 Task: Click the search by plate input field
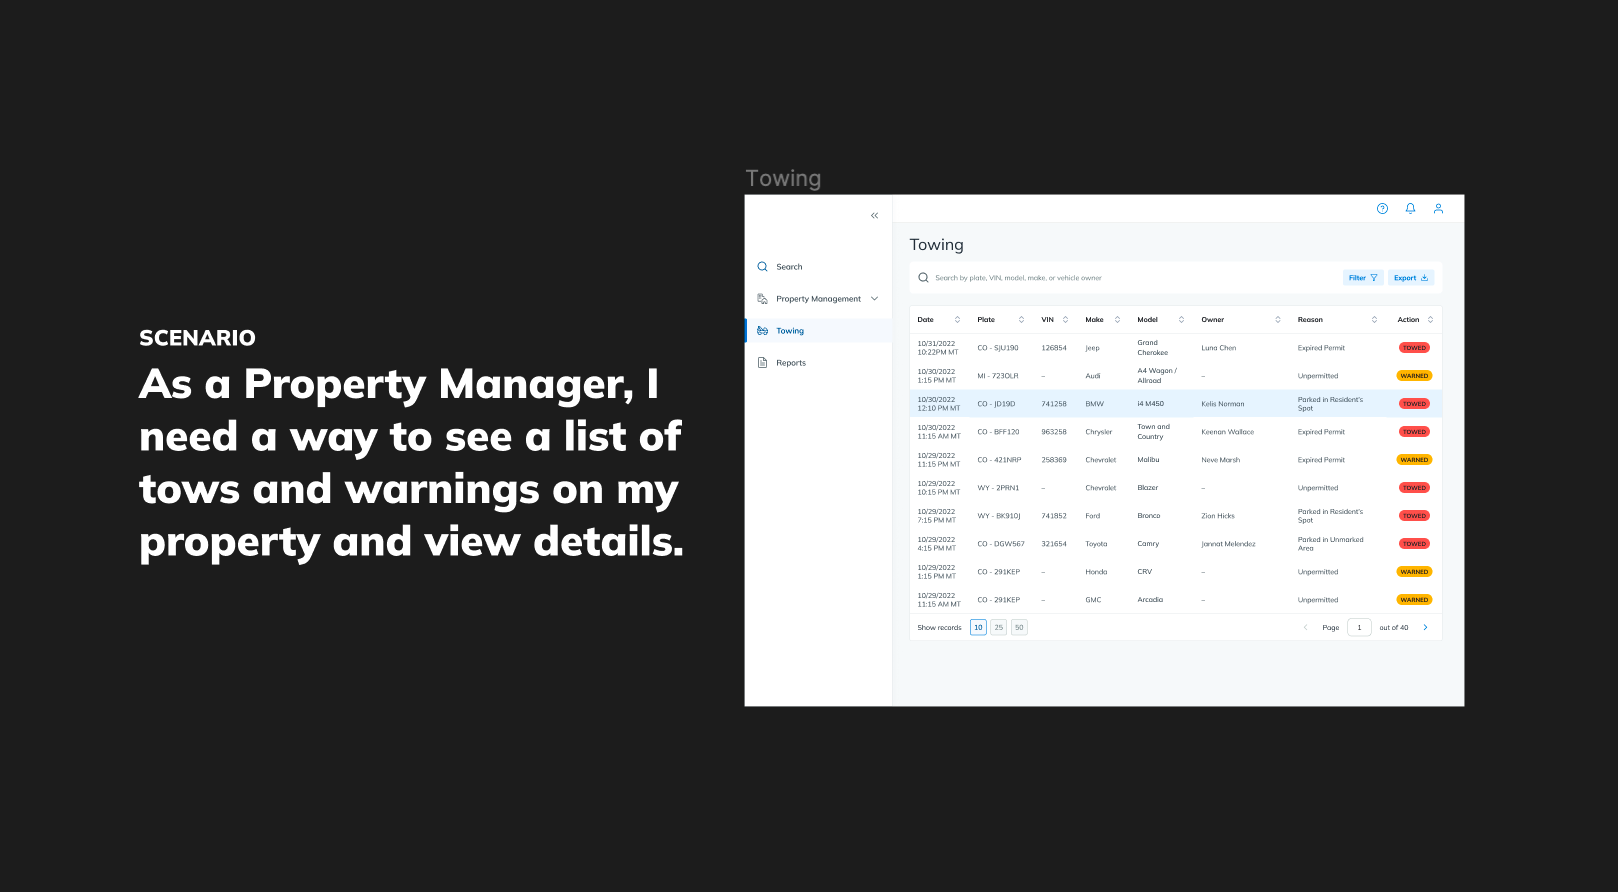pyautogui.click(x=1125, y=278)
